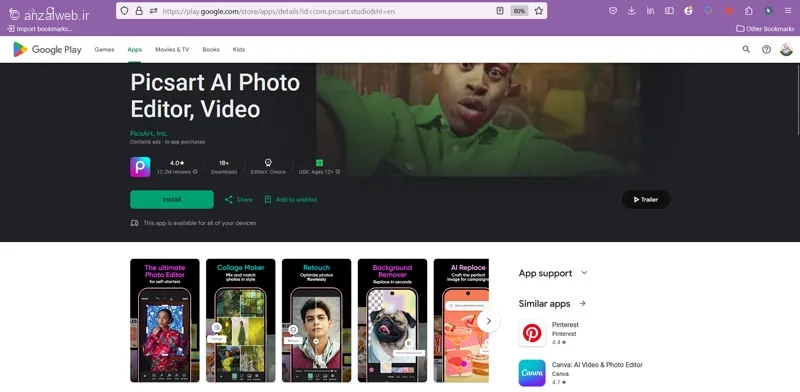The height and width of the screenshot is (392, 800).
Task: Add Picsart to wishlist
Action: pos(290,200)
